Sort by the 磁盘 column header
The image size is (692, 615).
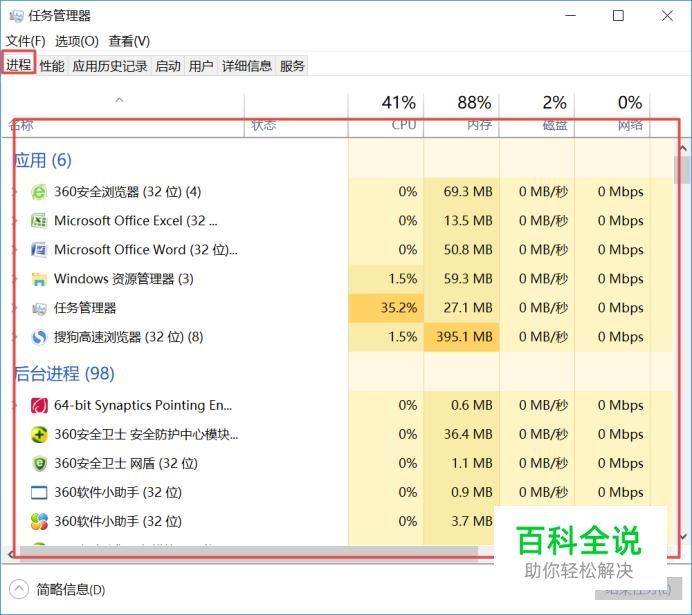pos(537,114)
